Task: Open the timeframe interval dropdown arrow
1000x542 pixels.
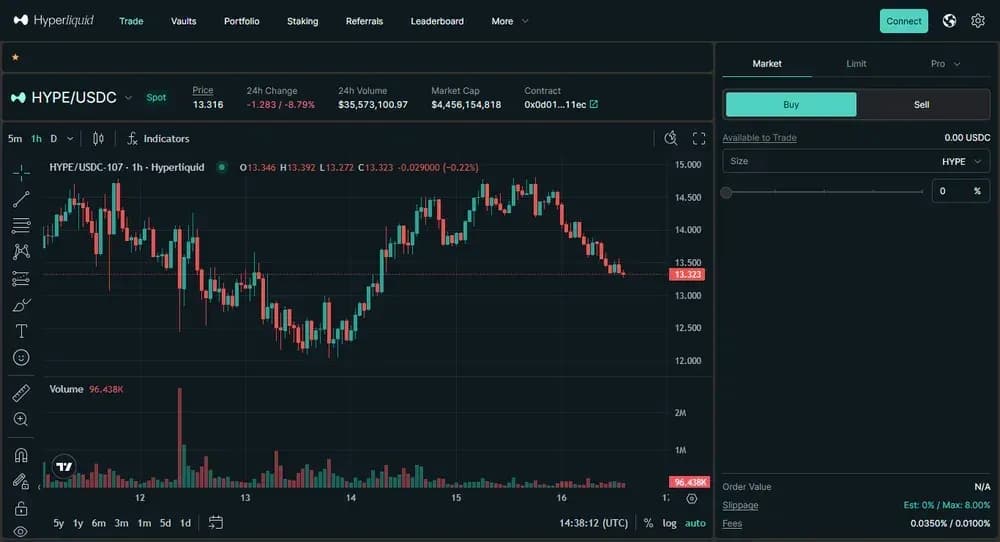Action: tap(70, 138)
